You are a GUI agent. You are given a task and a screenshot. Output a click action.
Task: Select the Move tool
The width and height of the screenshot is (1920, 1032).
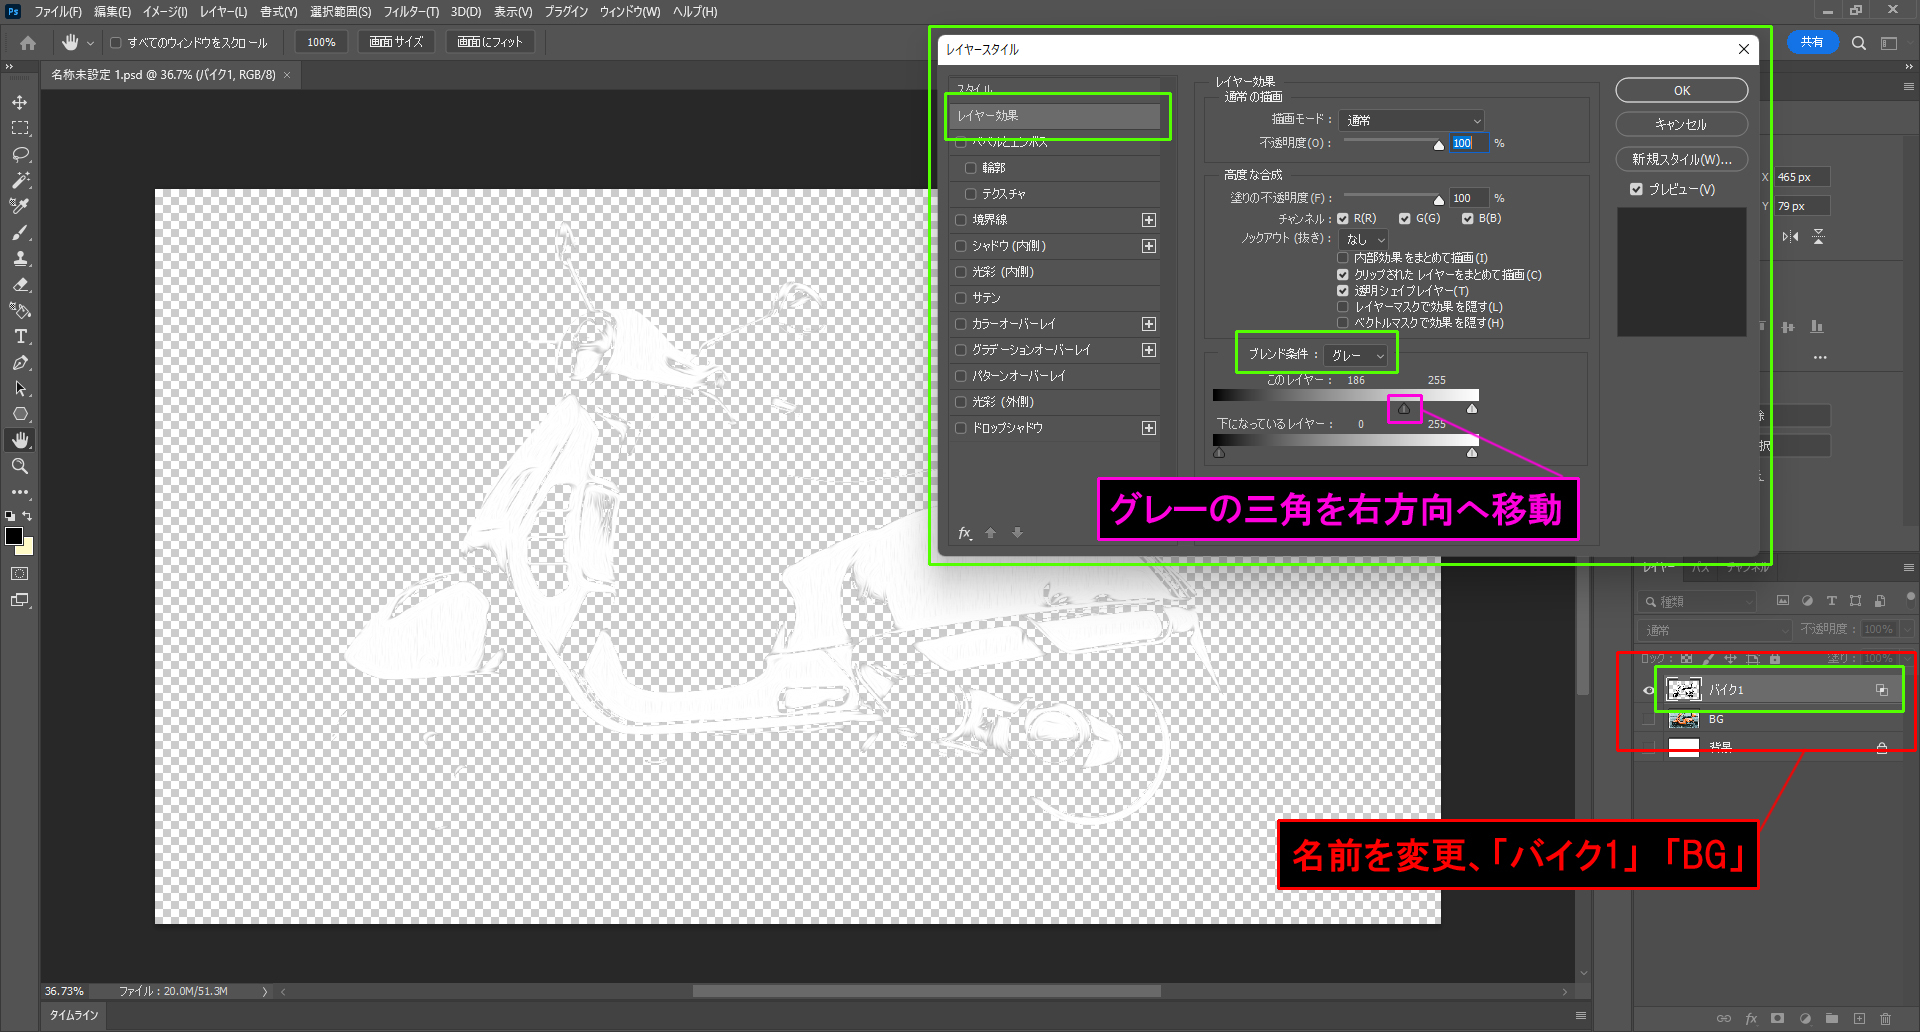point(20,102)
